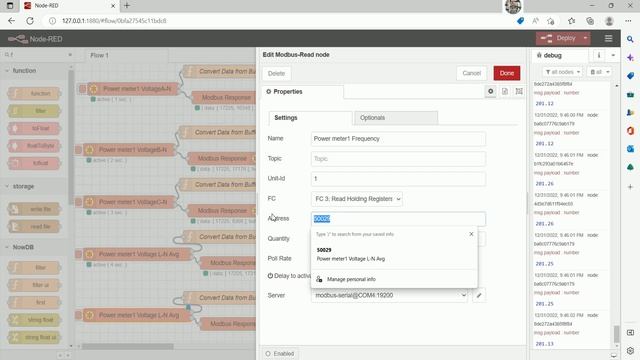
Task: Open the Deploy options dropdown arrow
Action: click(x=585, y=38)
